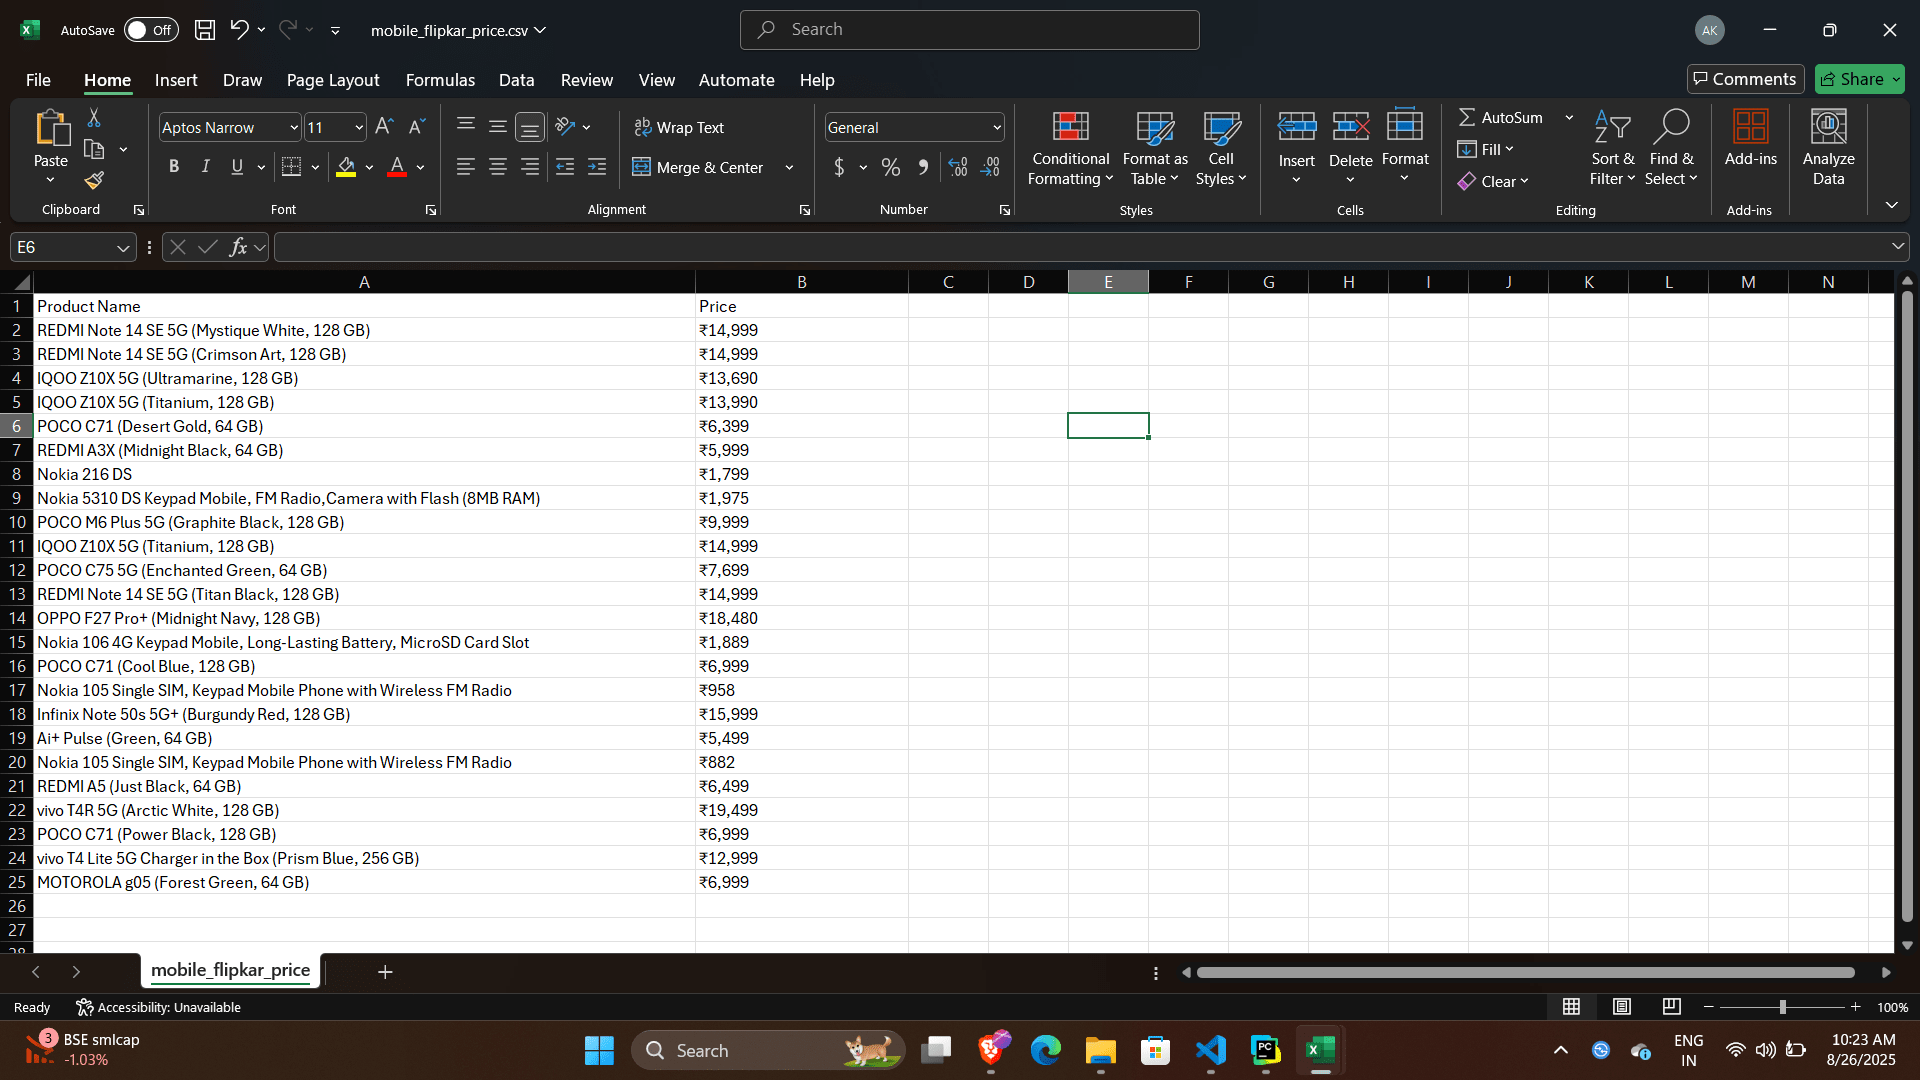Toggle Underline formatting
The image size is (1920, 1080).
click(237, 167)
